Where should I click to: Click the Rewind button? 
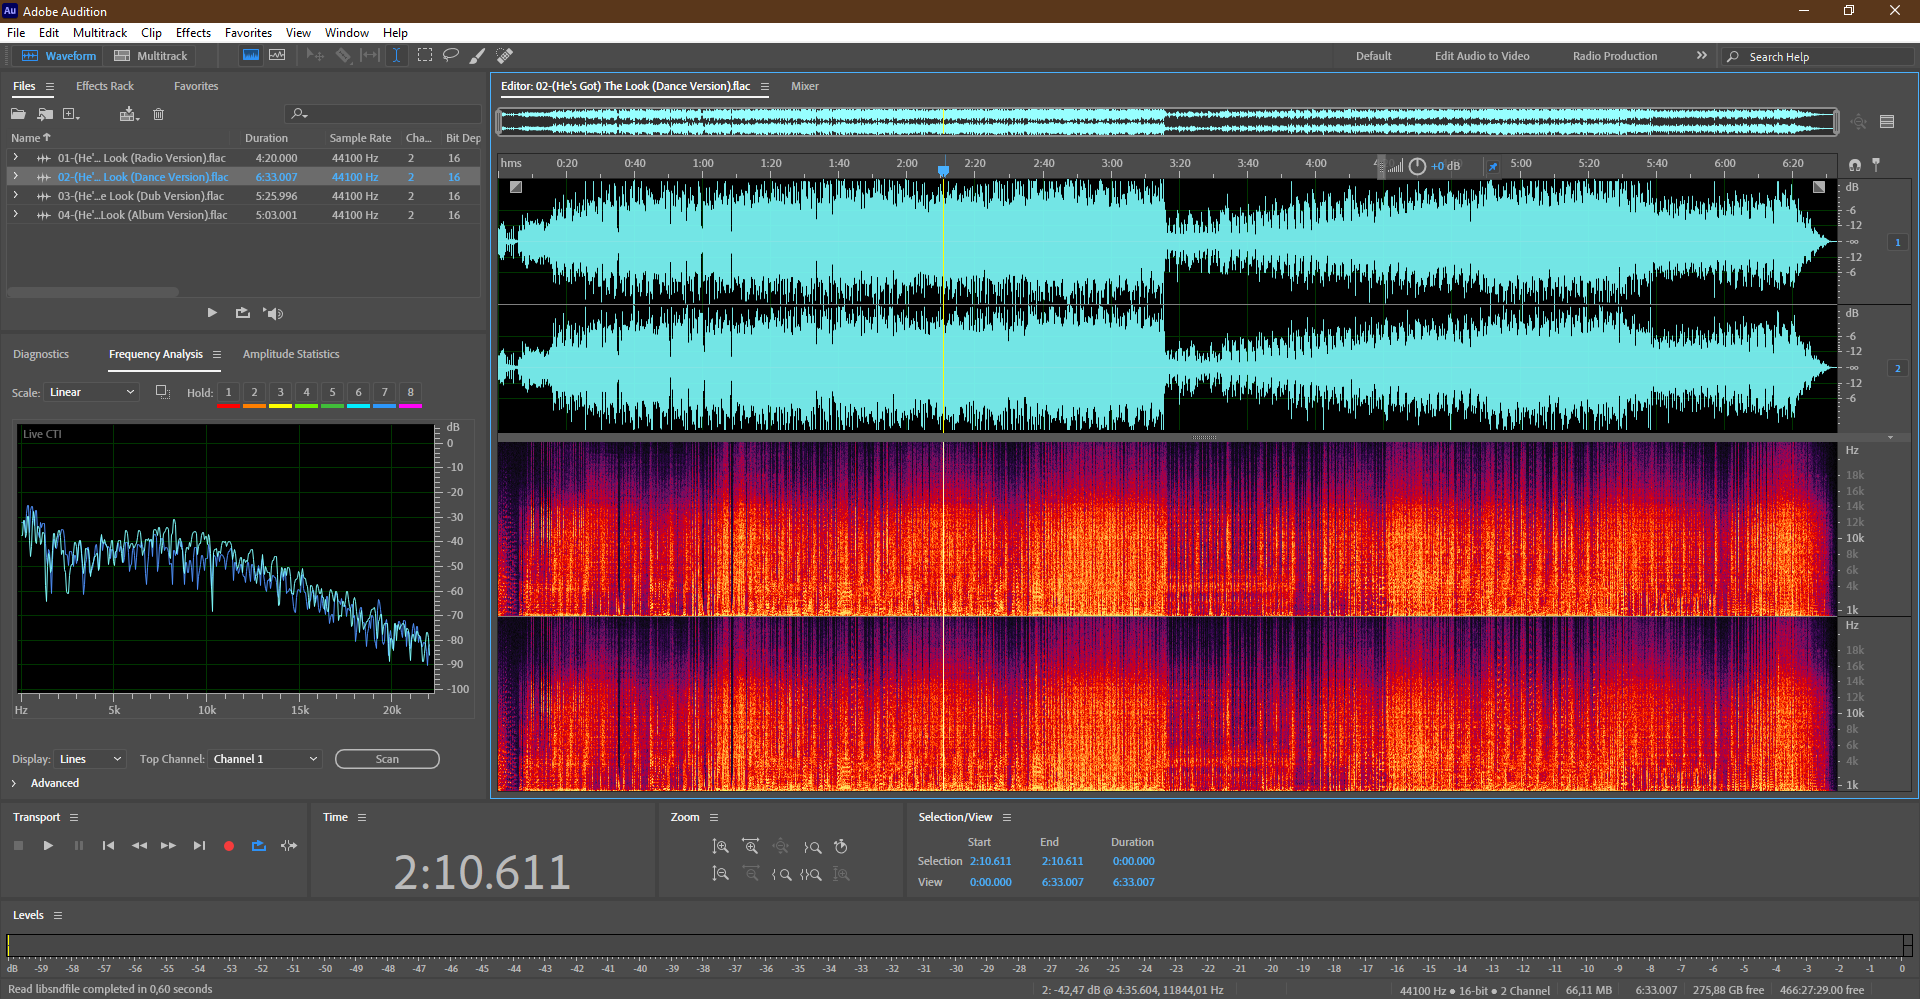coord(139,846)
